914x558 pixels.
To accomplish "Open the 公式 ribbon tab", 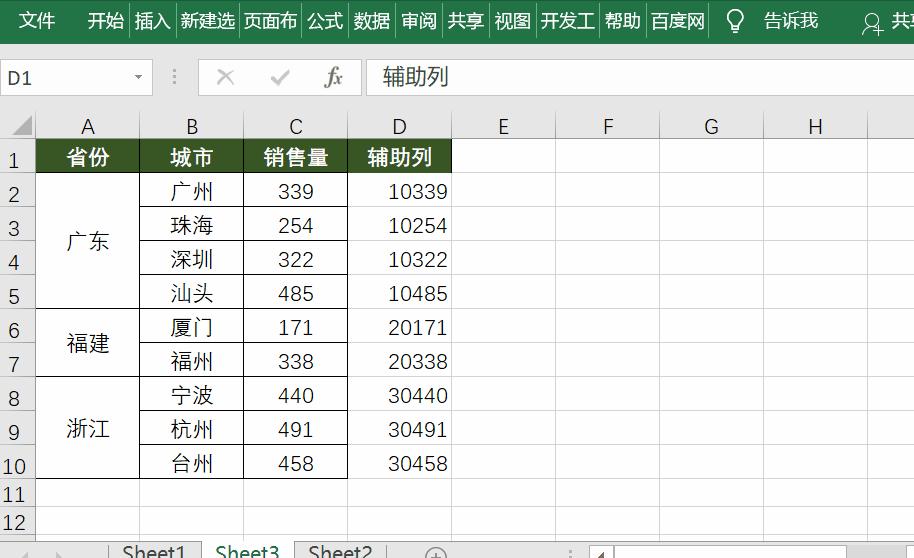I will 325,21.
